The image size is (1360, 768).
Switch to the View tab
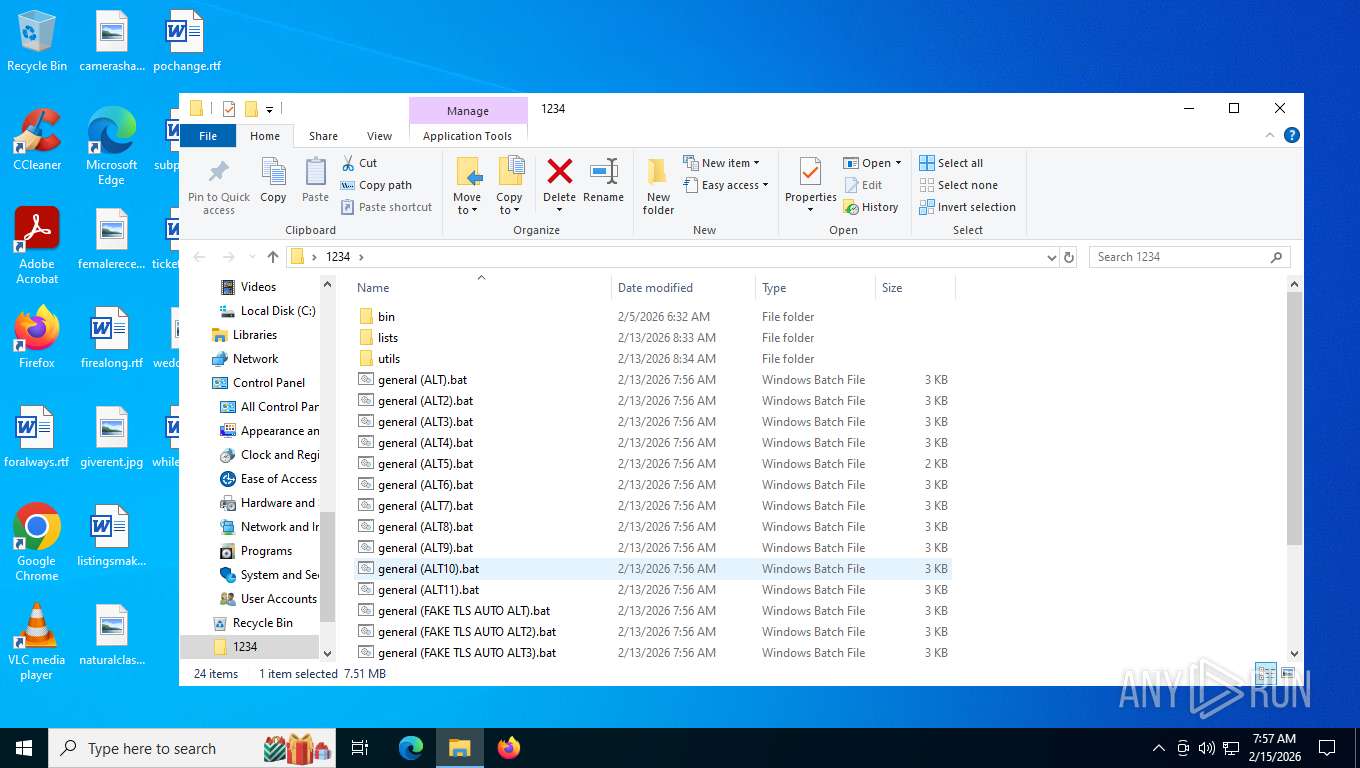[379, 136]
